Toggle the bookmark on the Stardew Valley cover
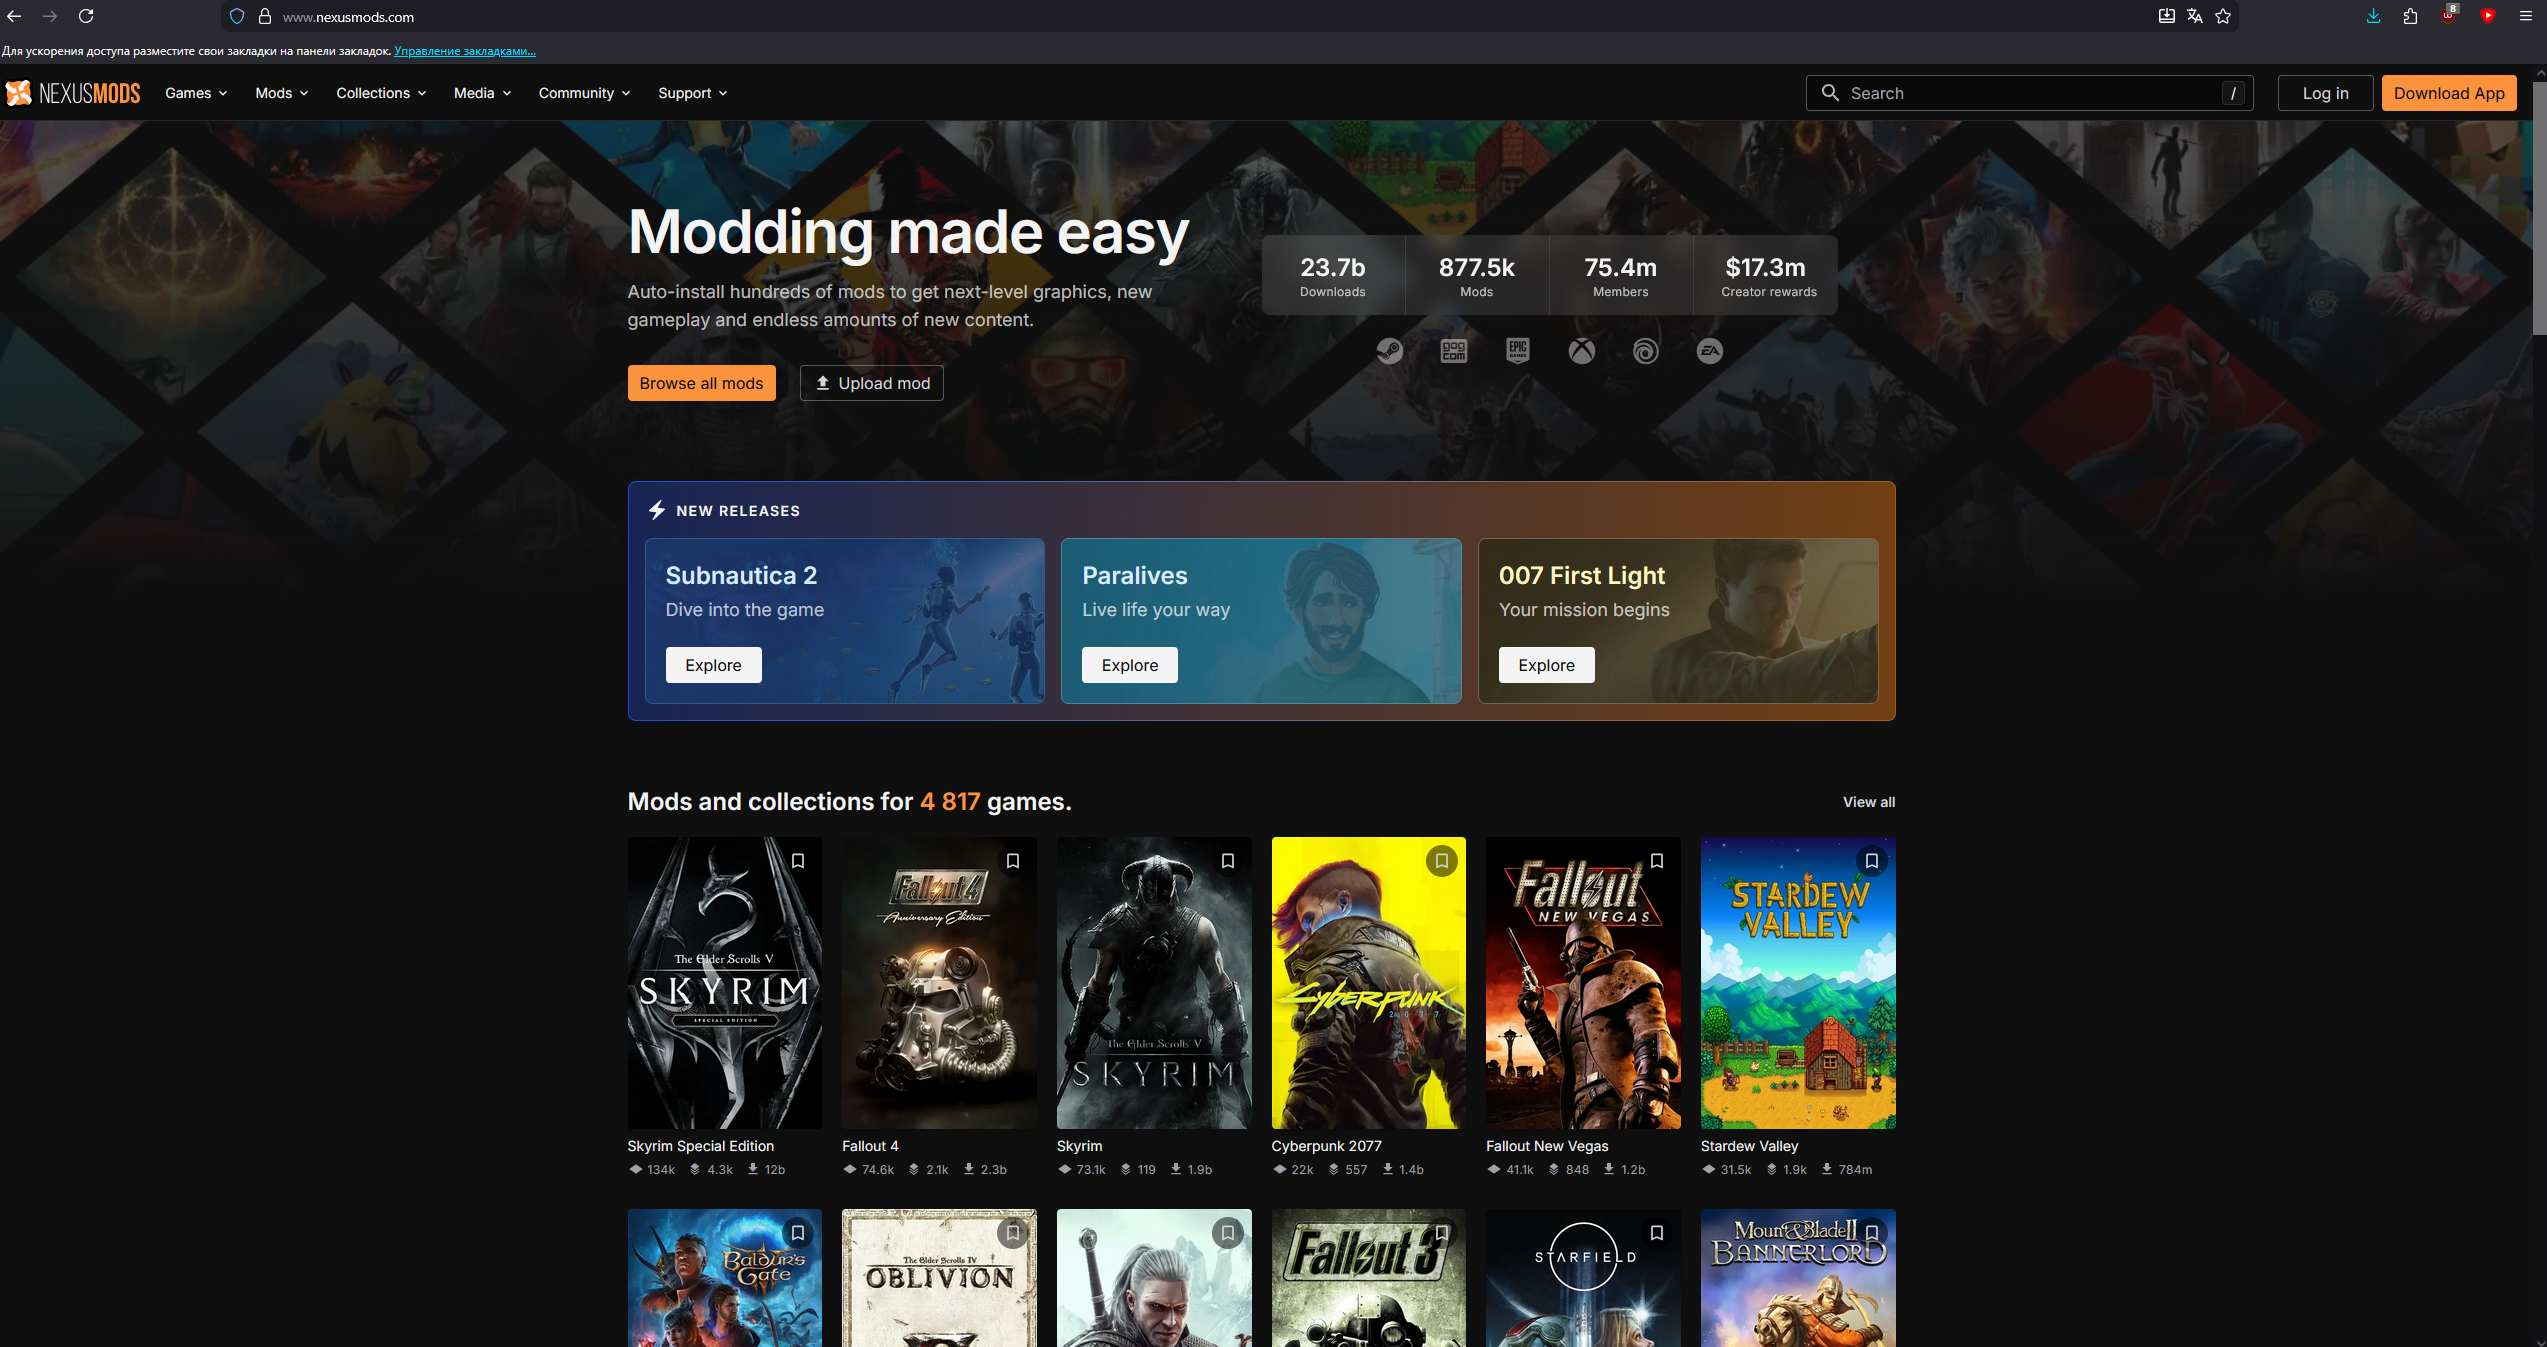The image size is (2547, 1347). click(x=1872, y=861)
